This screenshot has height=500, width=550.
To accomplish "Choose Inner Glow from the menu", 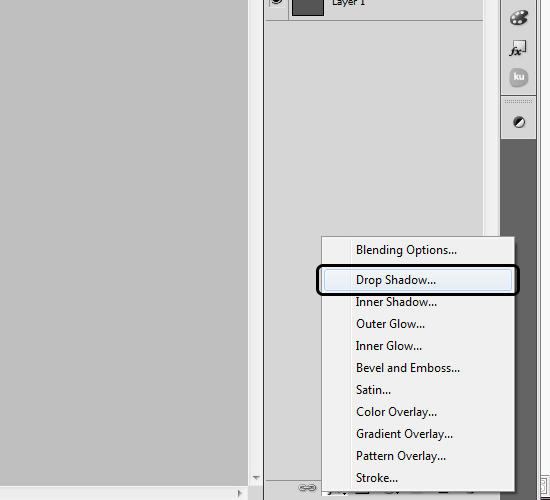I will tap(418, 346).
